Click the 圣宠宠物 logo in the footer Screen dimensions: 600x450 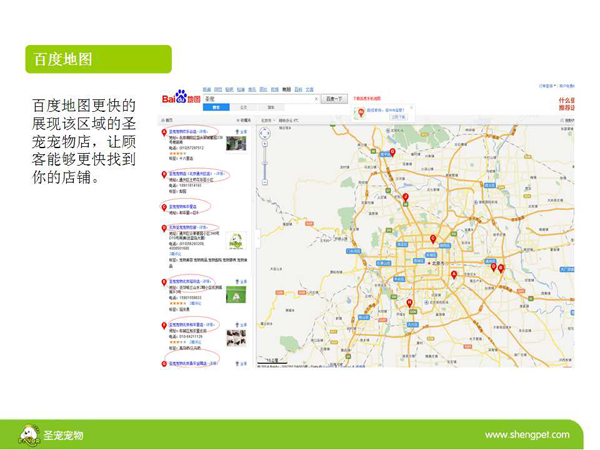coord(50,435)
